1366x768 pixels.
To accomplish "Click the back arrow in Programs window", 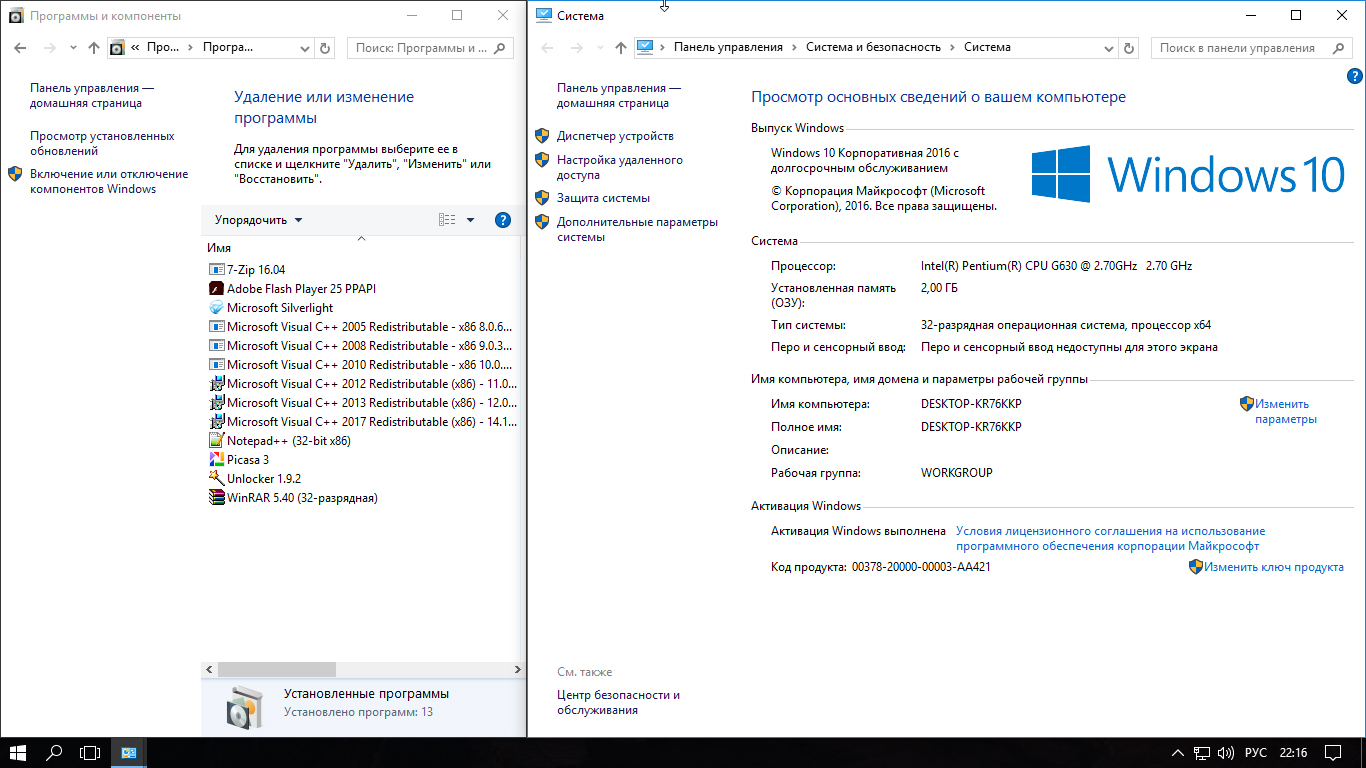I will click(x=20, y=48).
